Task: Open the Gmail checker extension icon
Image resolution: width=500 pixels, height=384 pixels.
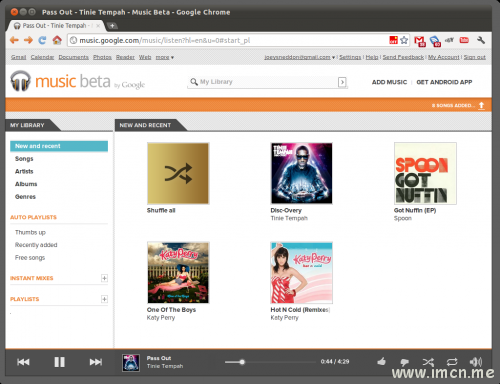Action: click(420, 41)
